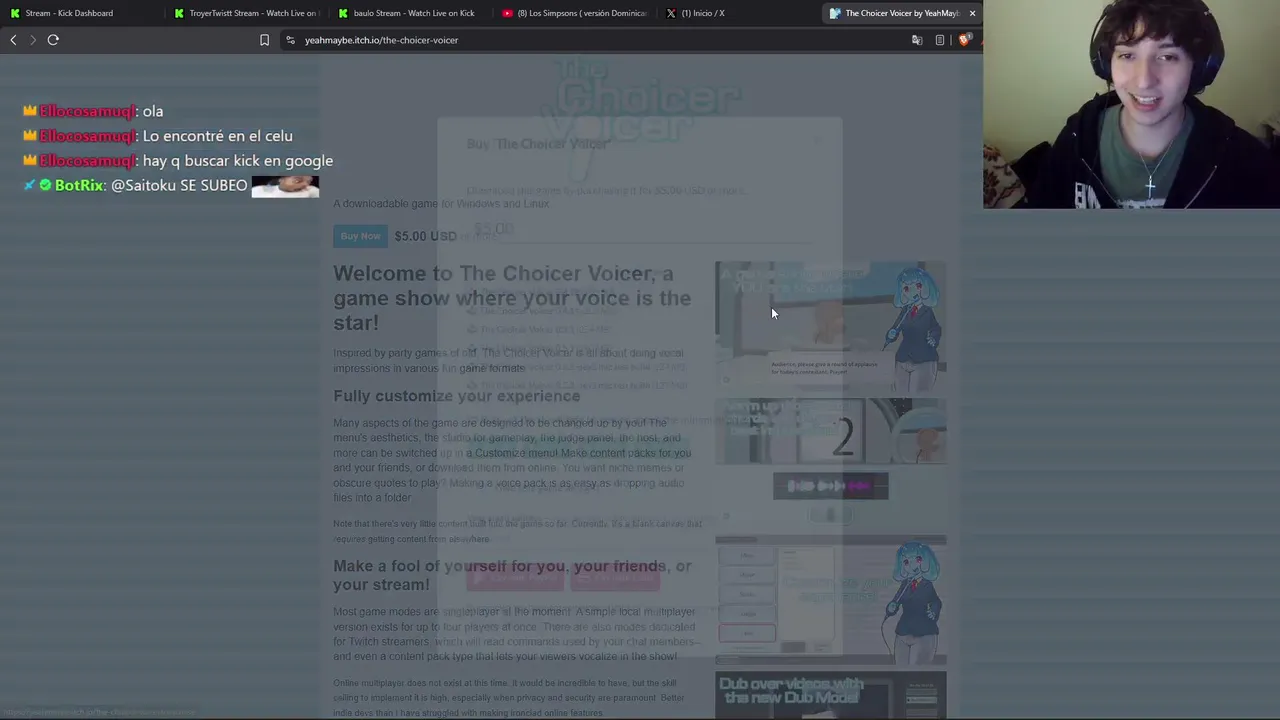Open the first game screenshot with applause caption

[x=830, y=326]
